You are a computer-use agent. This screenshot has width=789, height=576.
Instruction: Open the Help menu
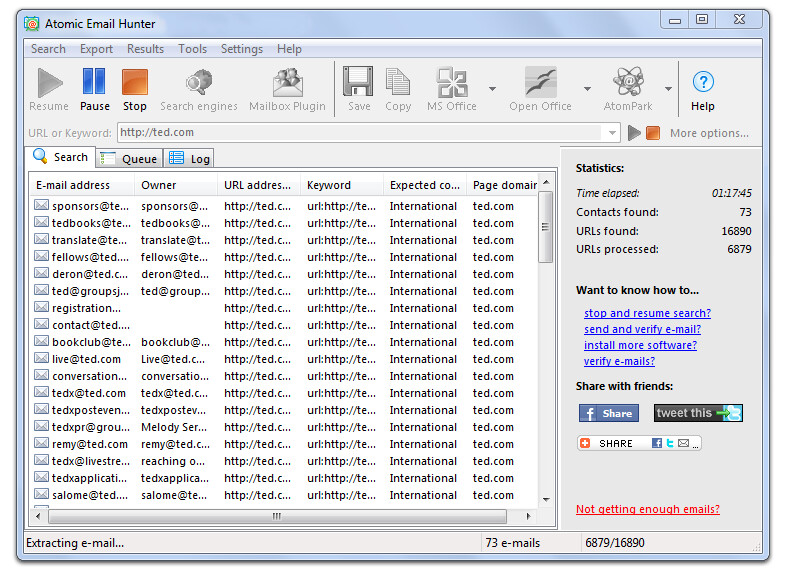[x=289, y=49]
